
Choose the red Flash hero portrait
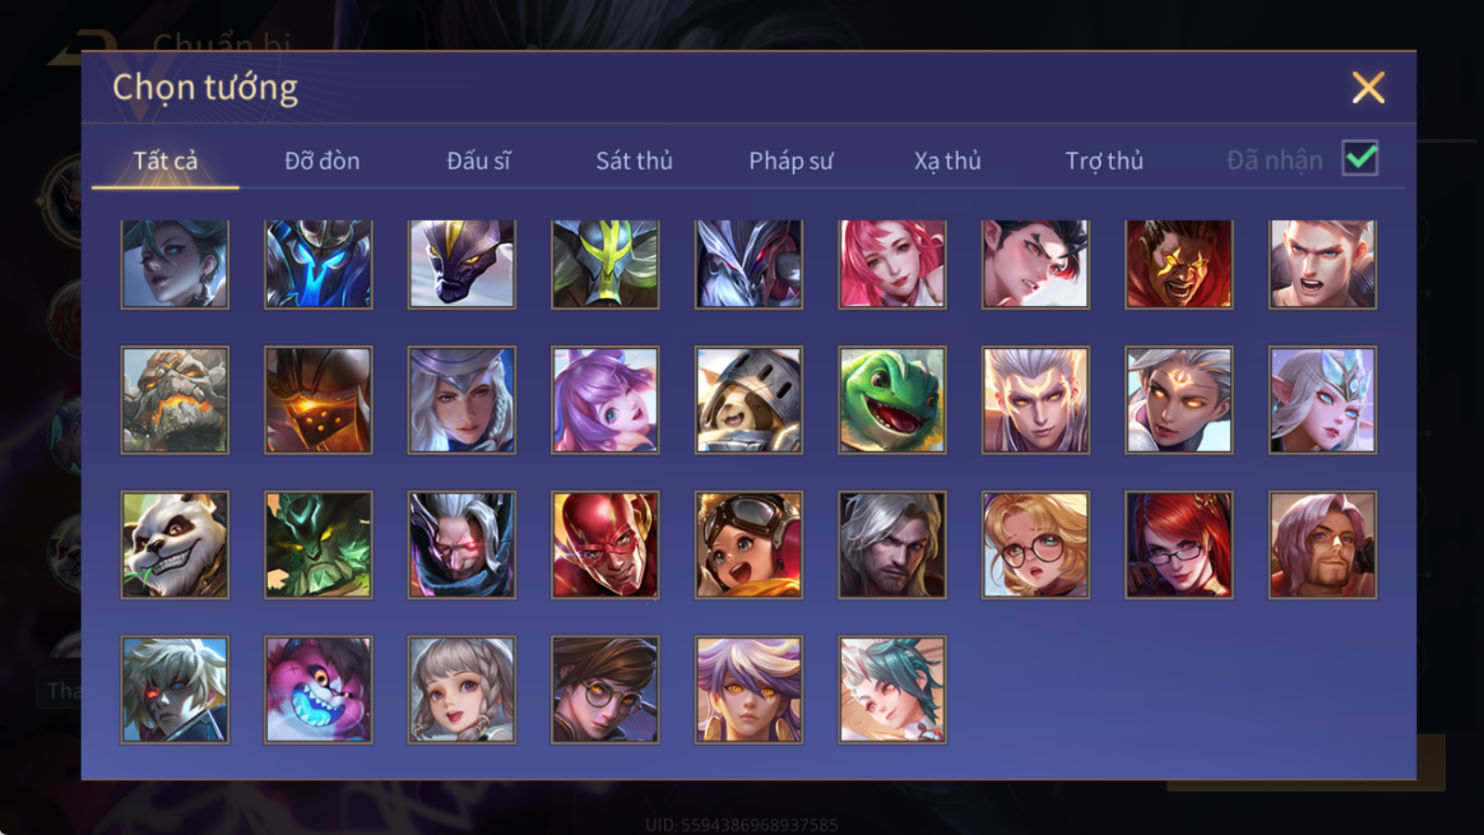point(605,545)
